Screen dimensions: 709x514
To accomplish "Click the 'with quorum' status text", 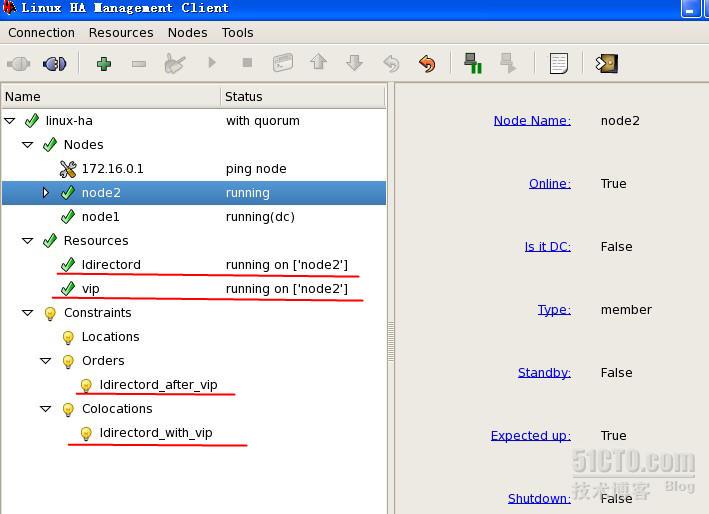I will point(263,121).
